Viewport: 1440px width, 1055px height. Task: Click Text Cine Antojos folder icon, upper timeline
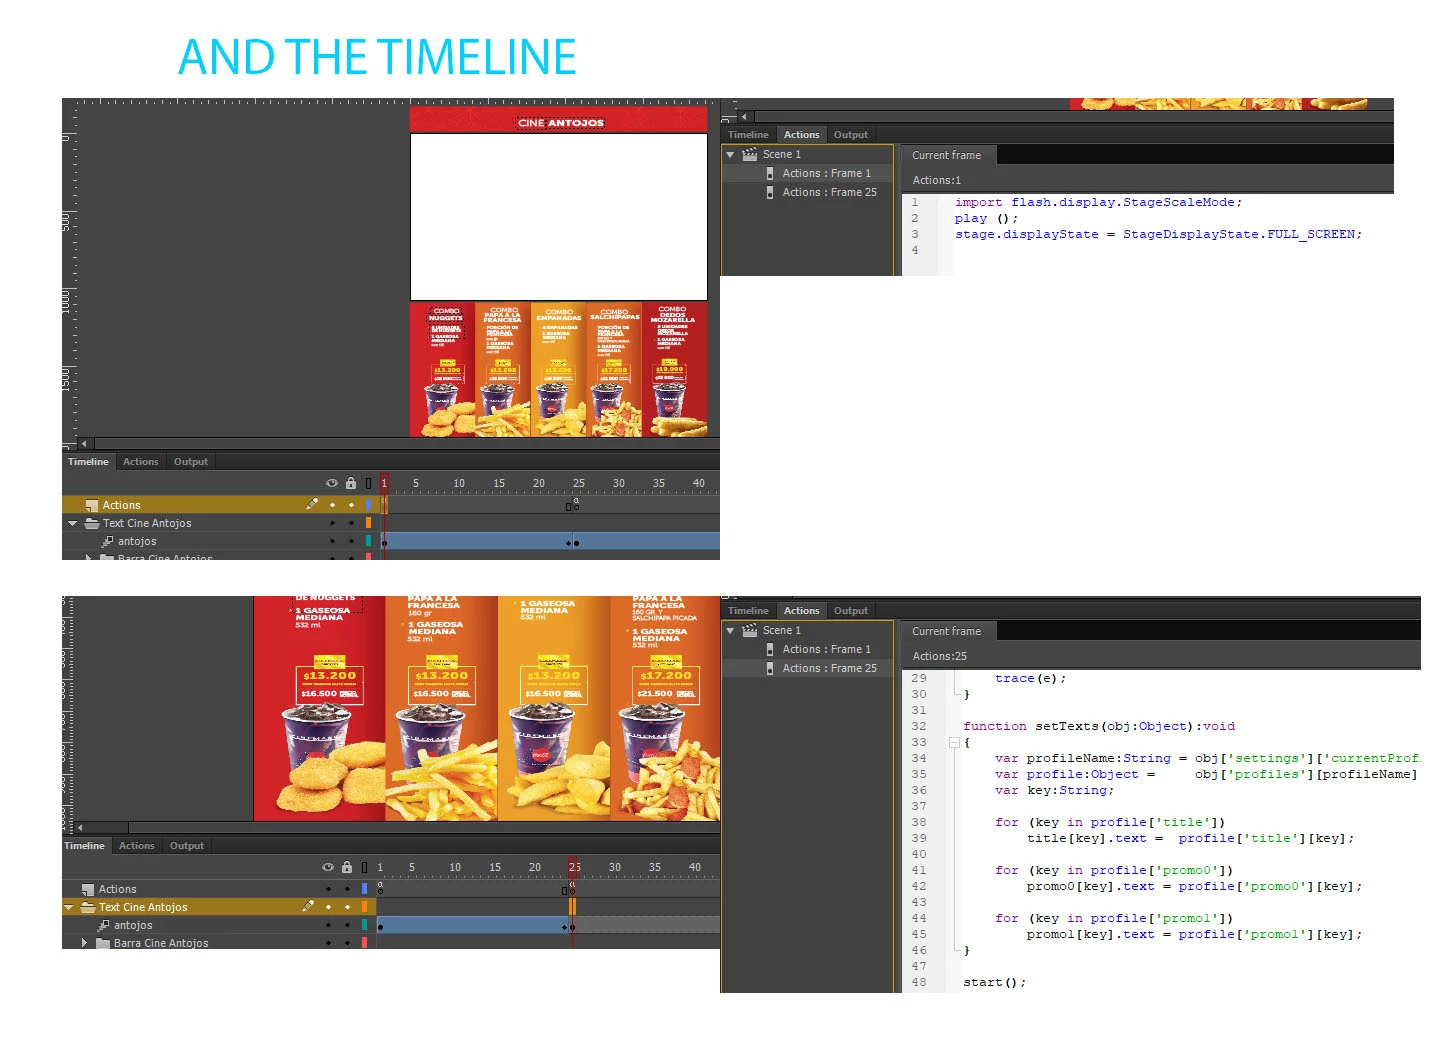[92, 523]
